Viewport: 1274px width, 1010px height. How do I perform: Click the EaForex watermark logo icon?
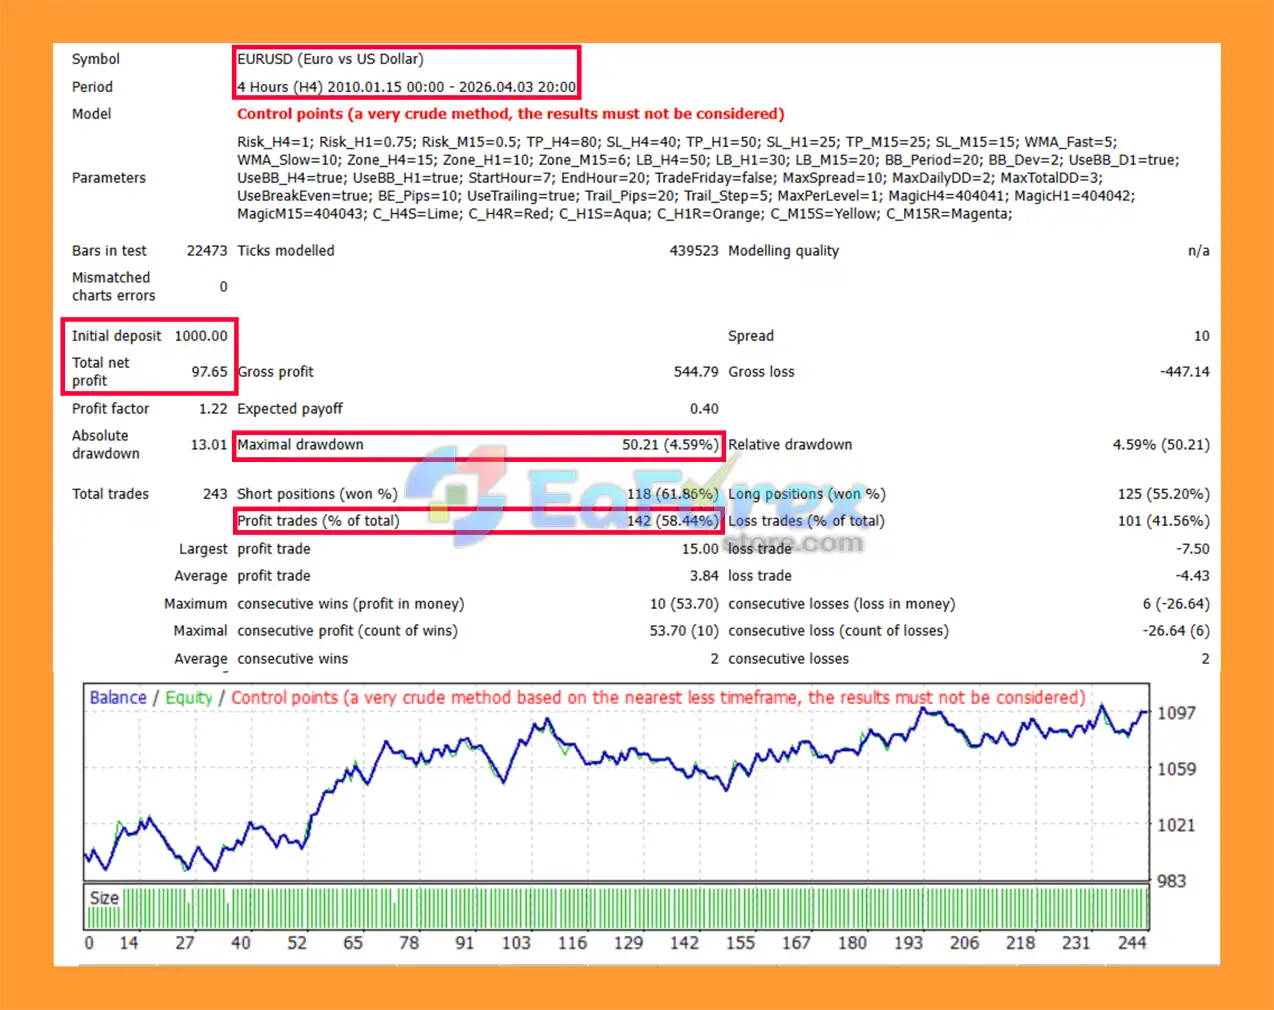tap(460, 493)
